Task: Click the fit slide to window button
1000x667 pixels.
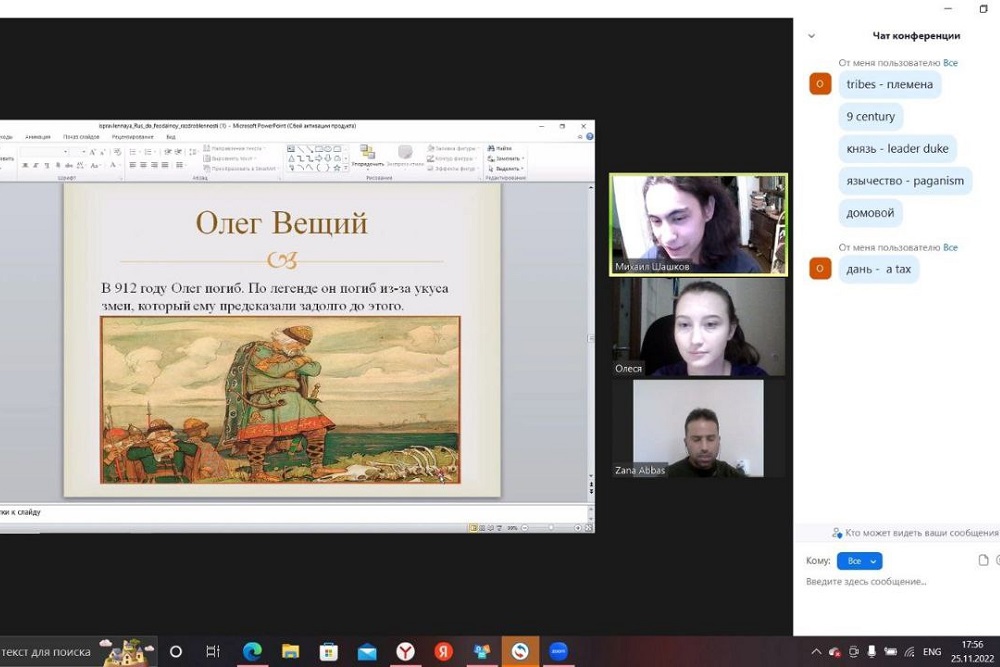Action: click(x=589, y=527)
